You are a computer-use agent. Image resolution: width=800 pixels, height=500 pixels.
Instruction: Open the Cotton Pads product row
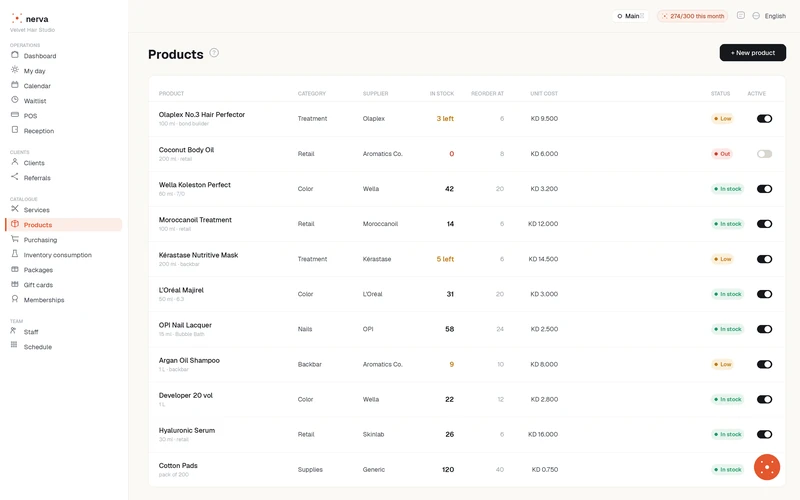coord(467,469)
